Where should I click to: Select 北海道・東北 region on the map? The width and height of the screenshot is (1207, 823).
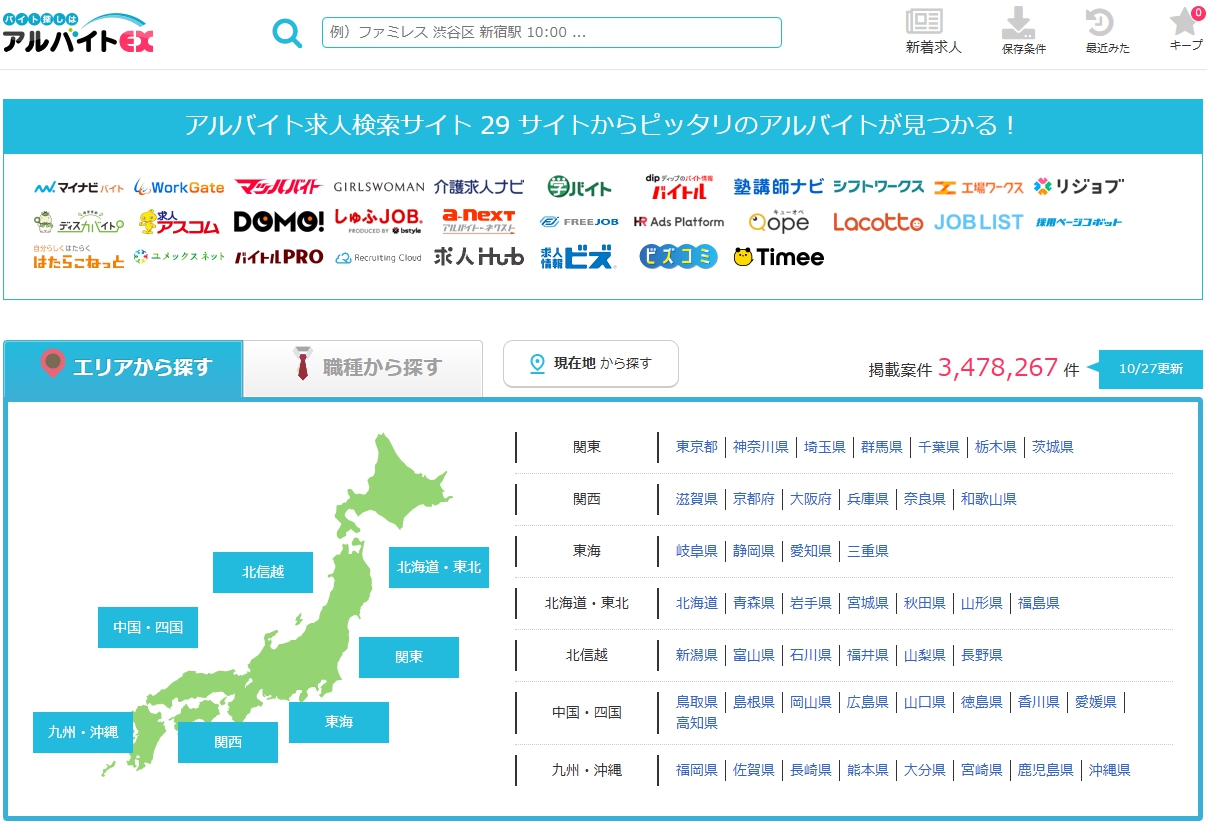(x=439, y=567)
